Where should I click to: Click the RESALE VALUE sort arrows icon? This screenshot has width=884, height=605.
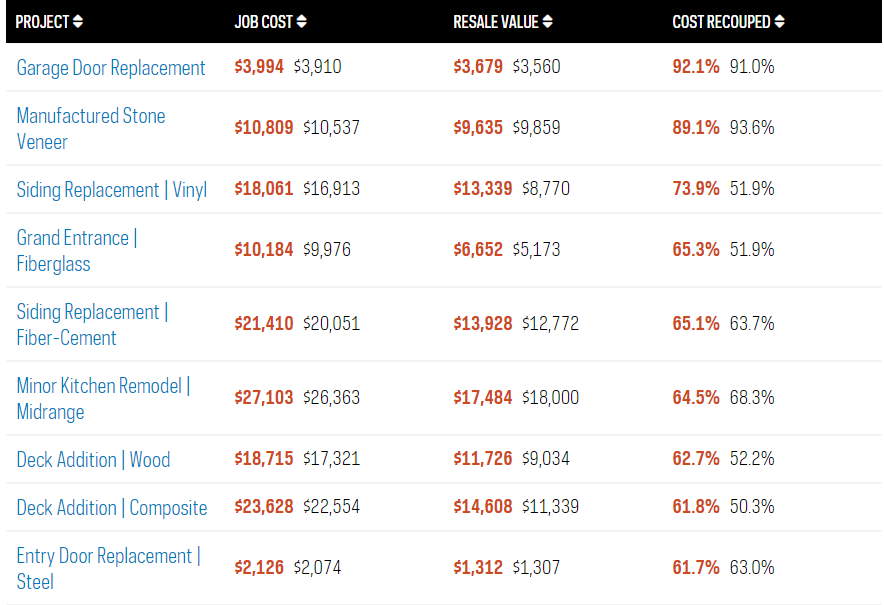click(547, 21)
